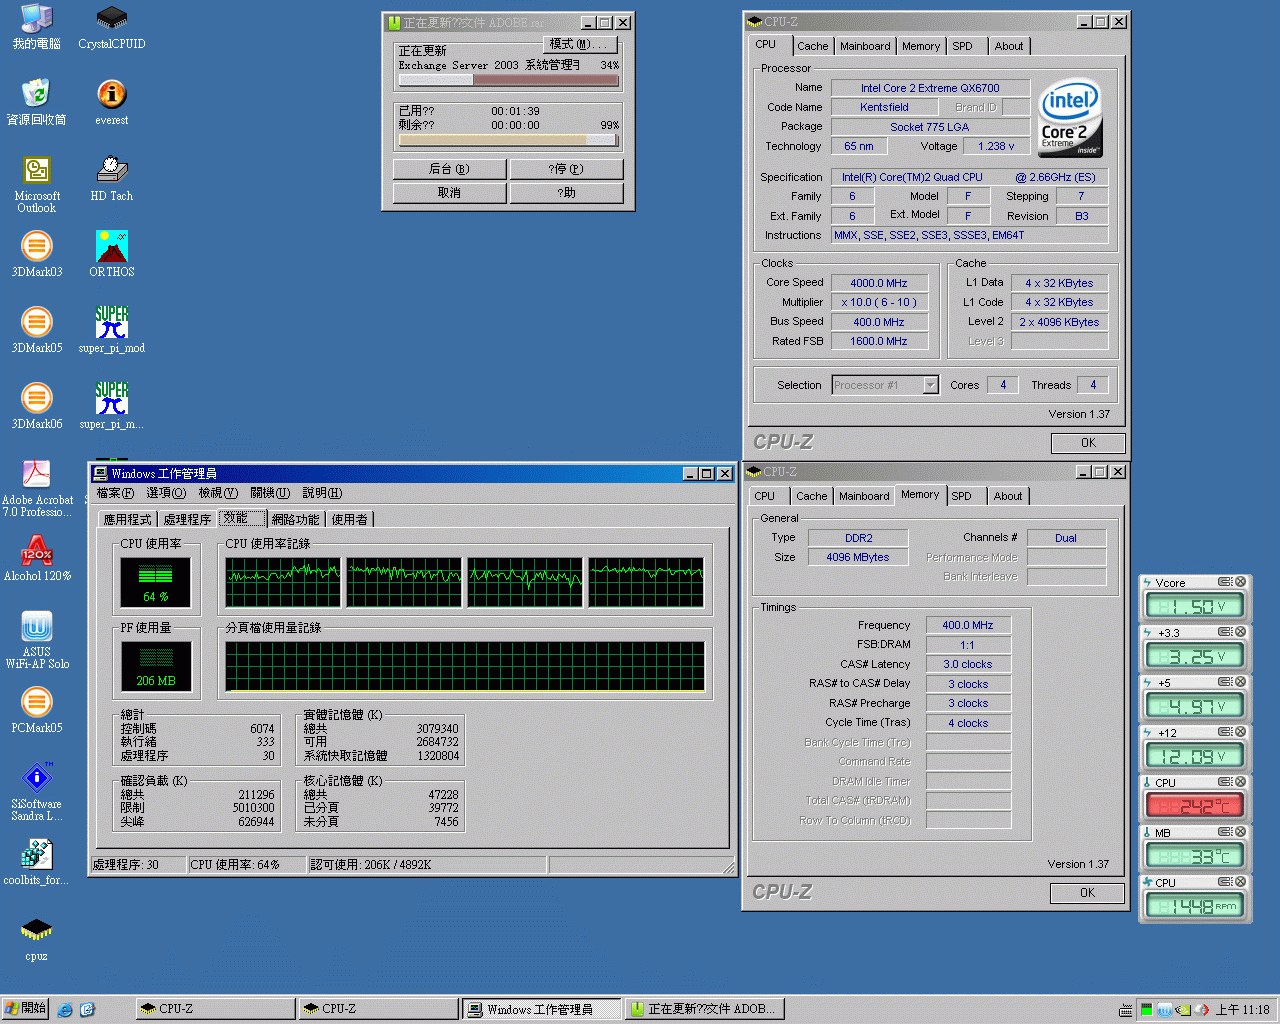
Task: Close the Vcore monitor widget
Action: pyautogui.click(x=1240, y=582)
